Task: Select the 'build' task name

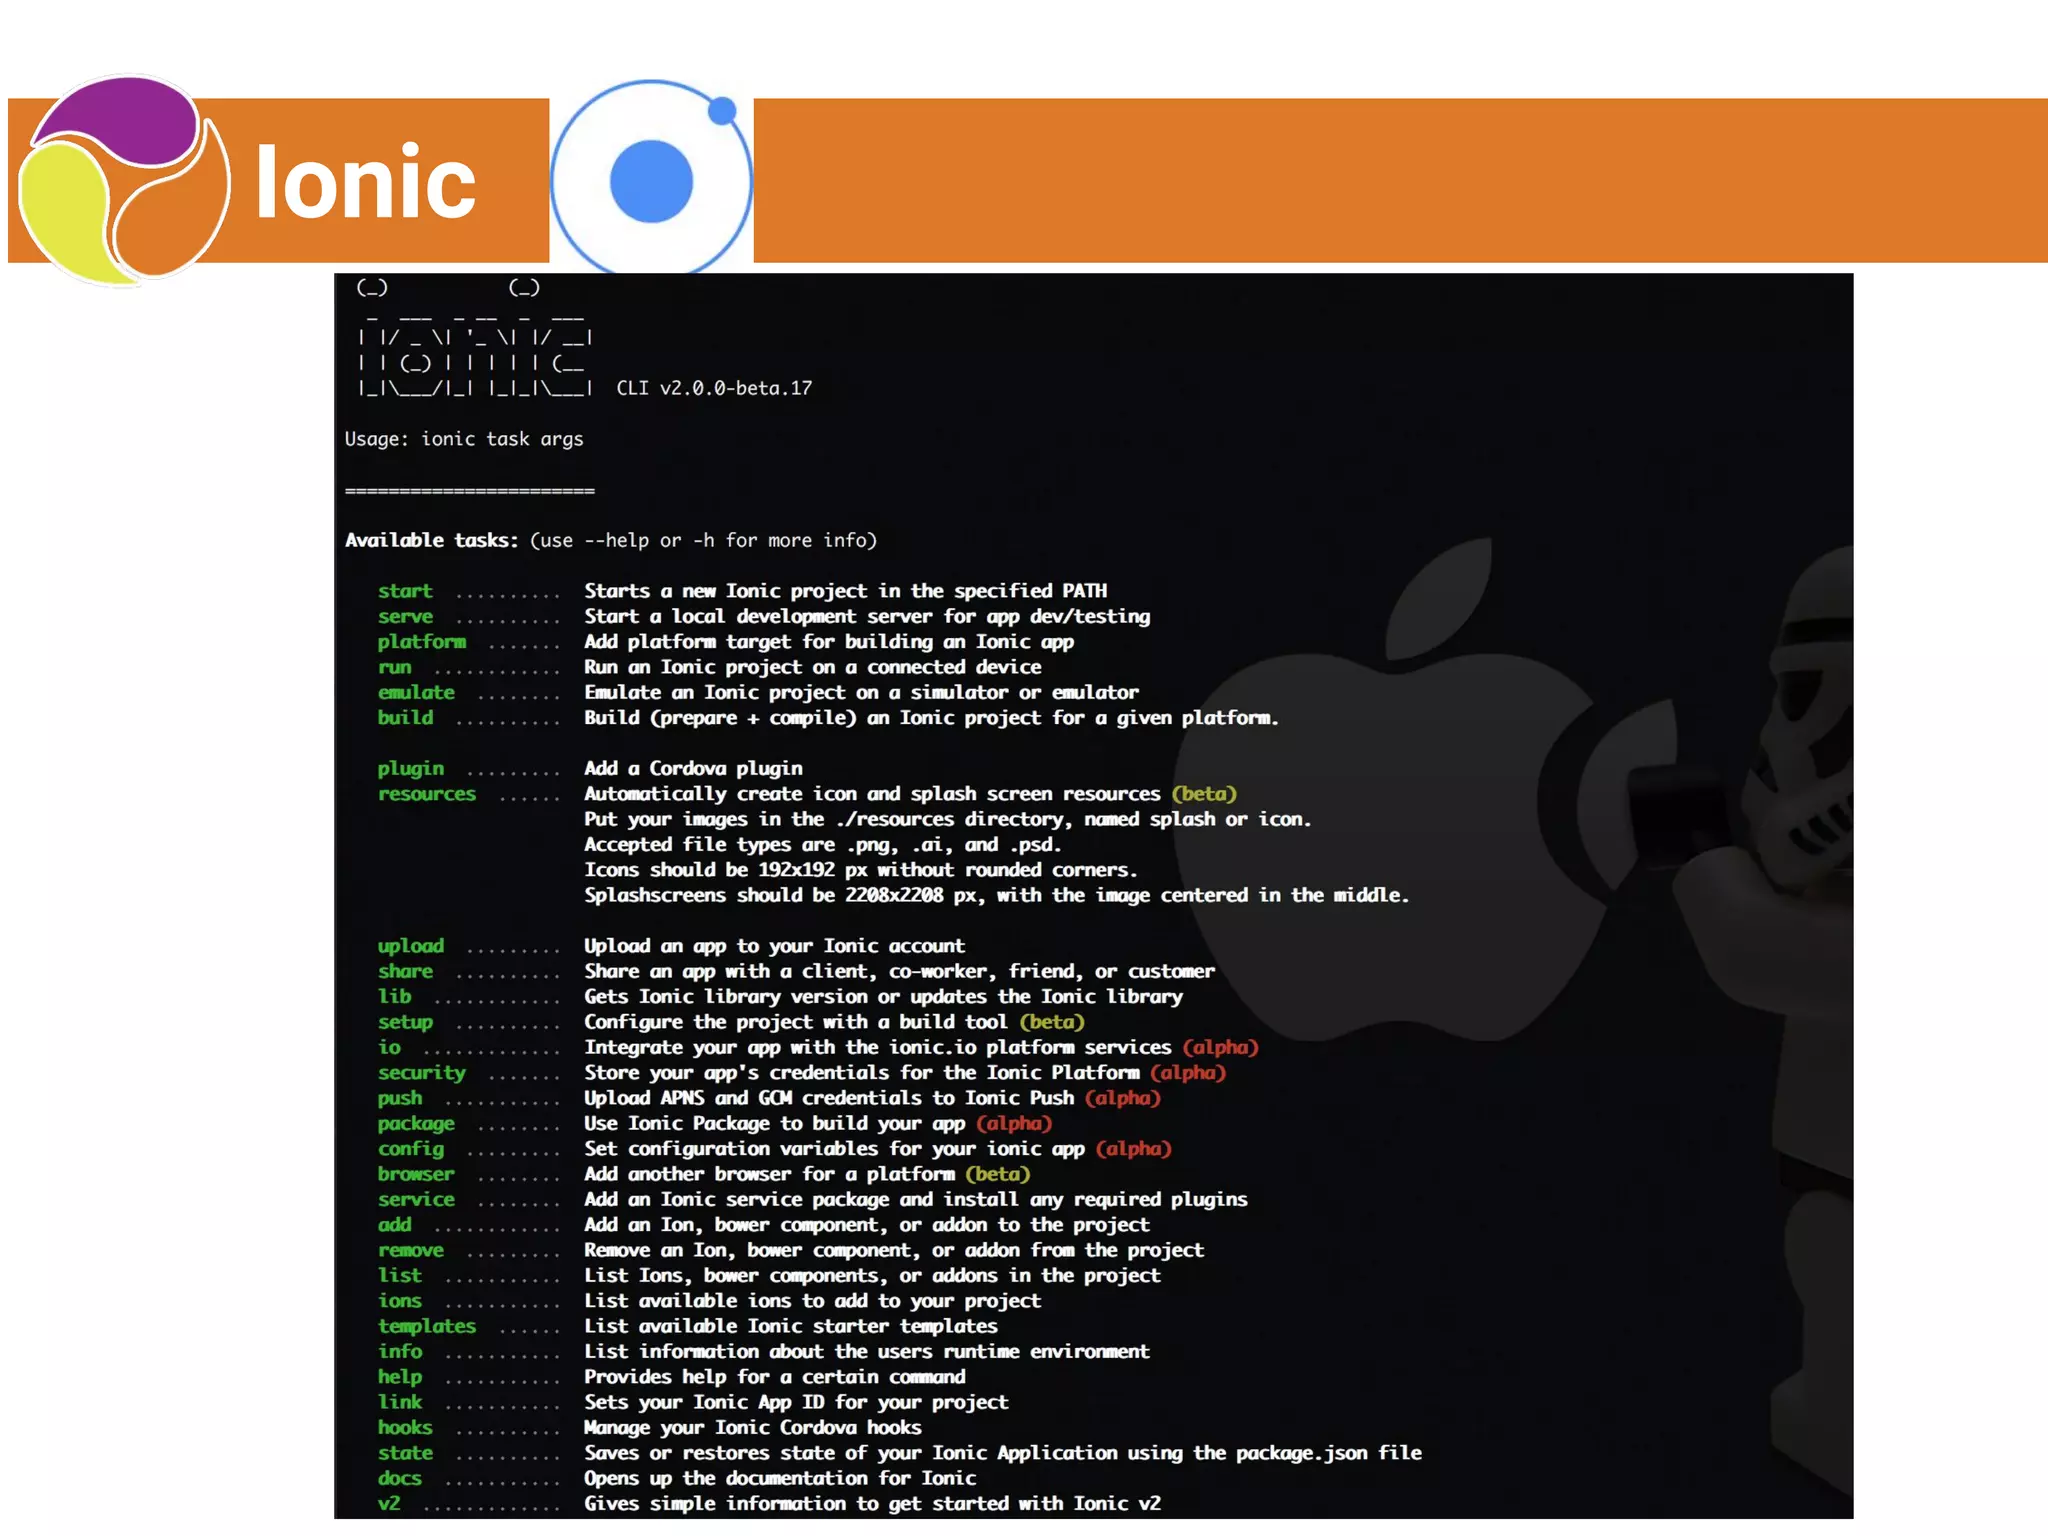Action: point(405,717)
